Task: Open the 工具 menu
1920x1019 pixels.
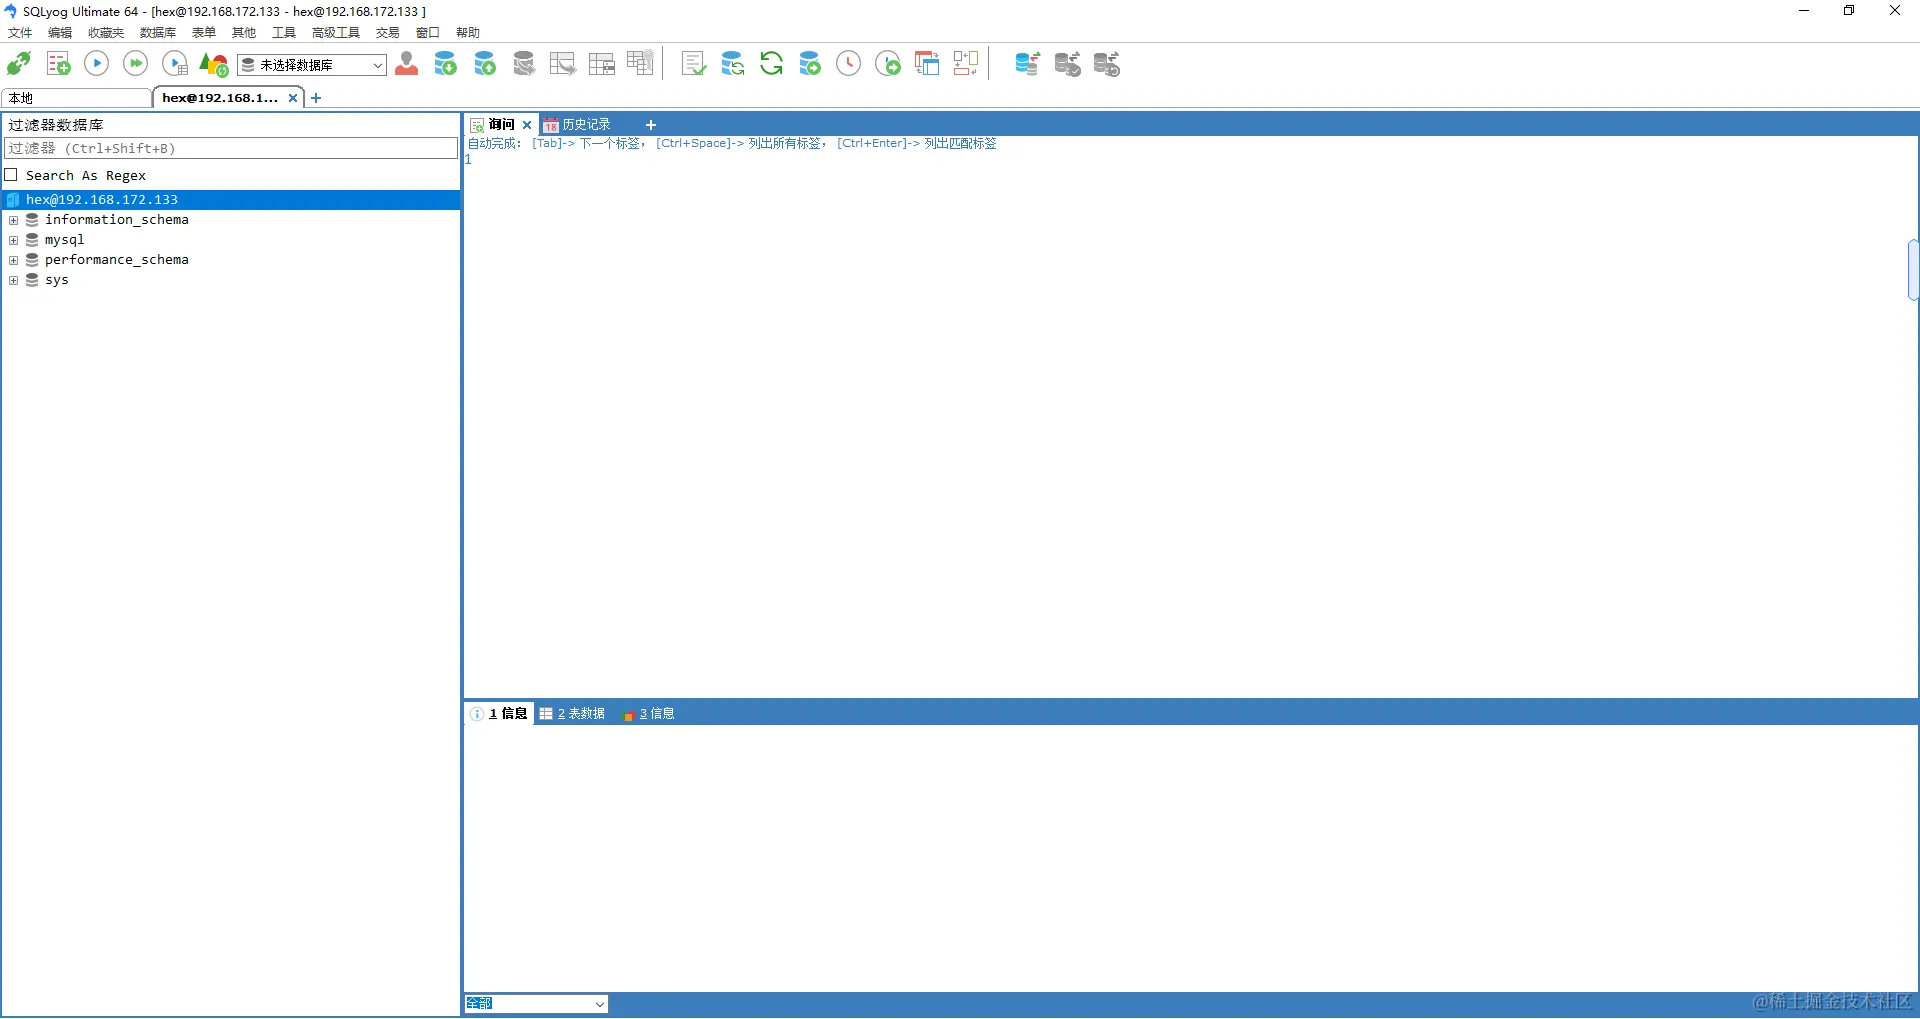Action: (x=284, y=33)
